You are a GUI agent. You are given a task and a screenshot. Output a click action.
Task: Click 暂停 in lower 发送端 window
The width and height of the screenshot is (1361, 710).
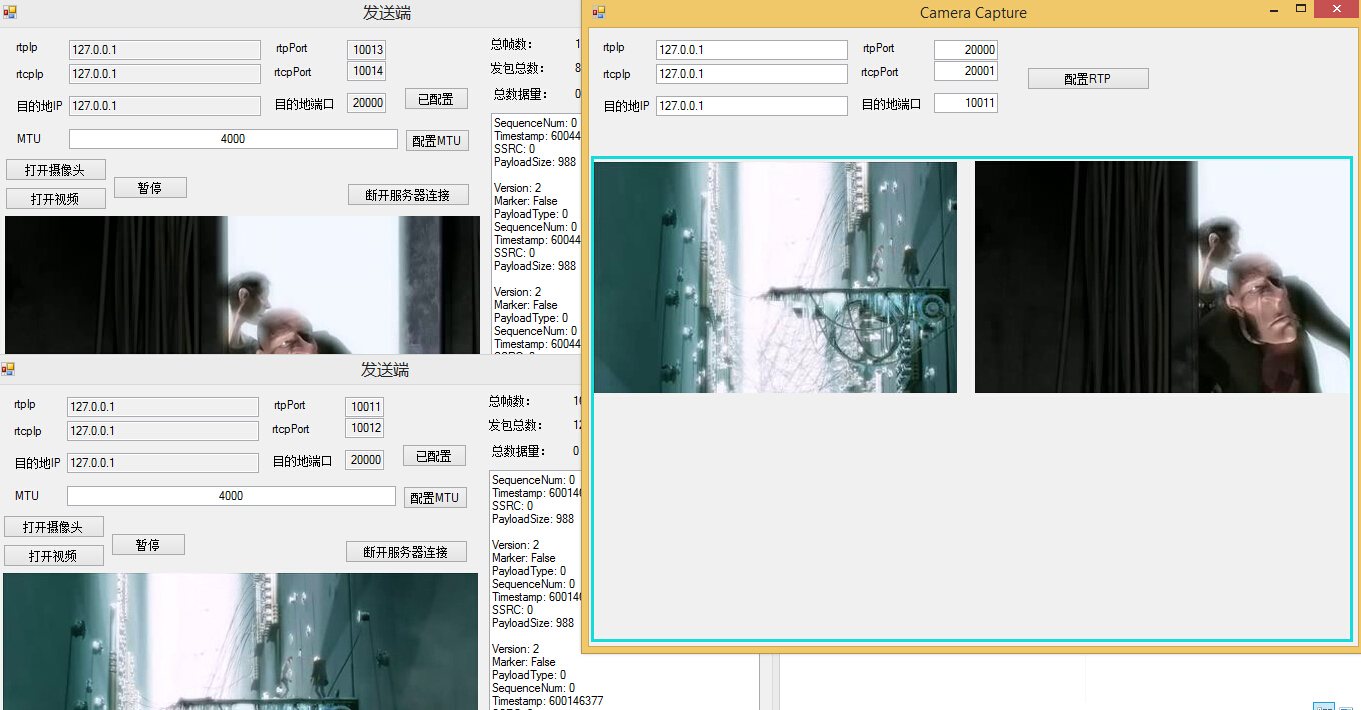148,544
